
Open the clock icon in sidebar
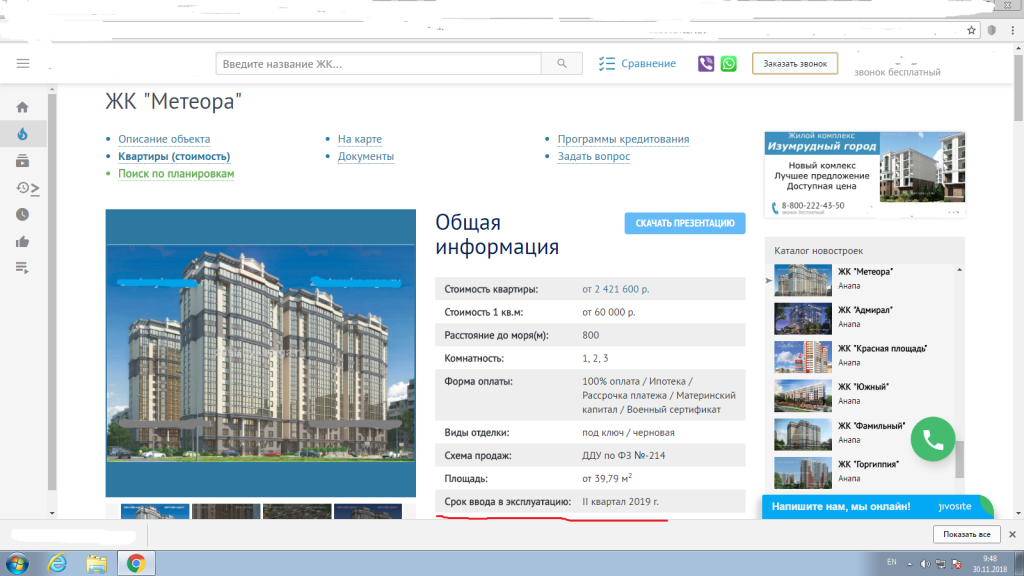(x=22, y=214)
